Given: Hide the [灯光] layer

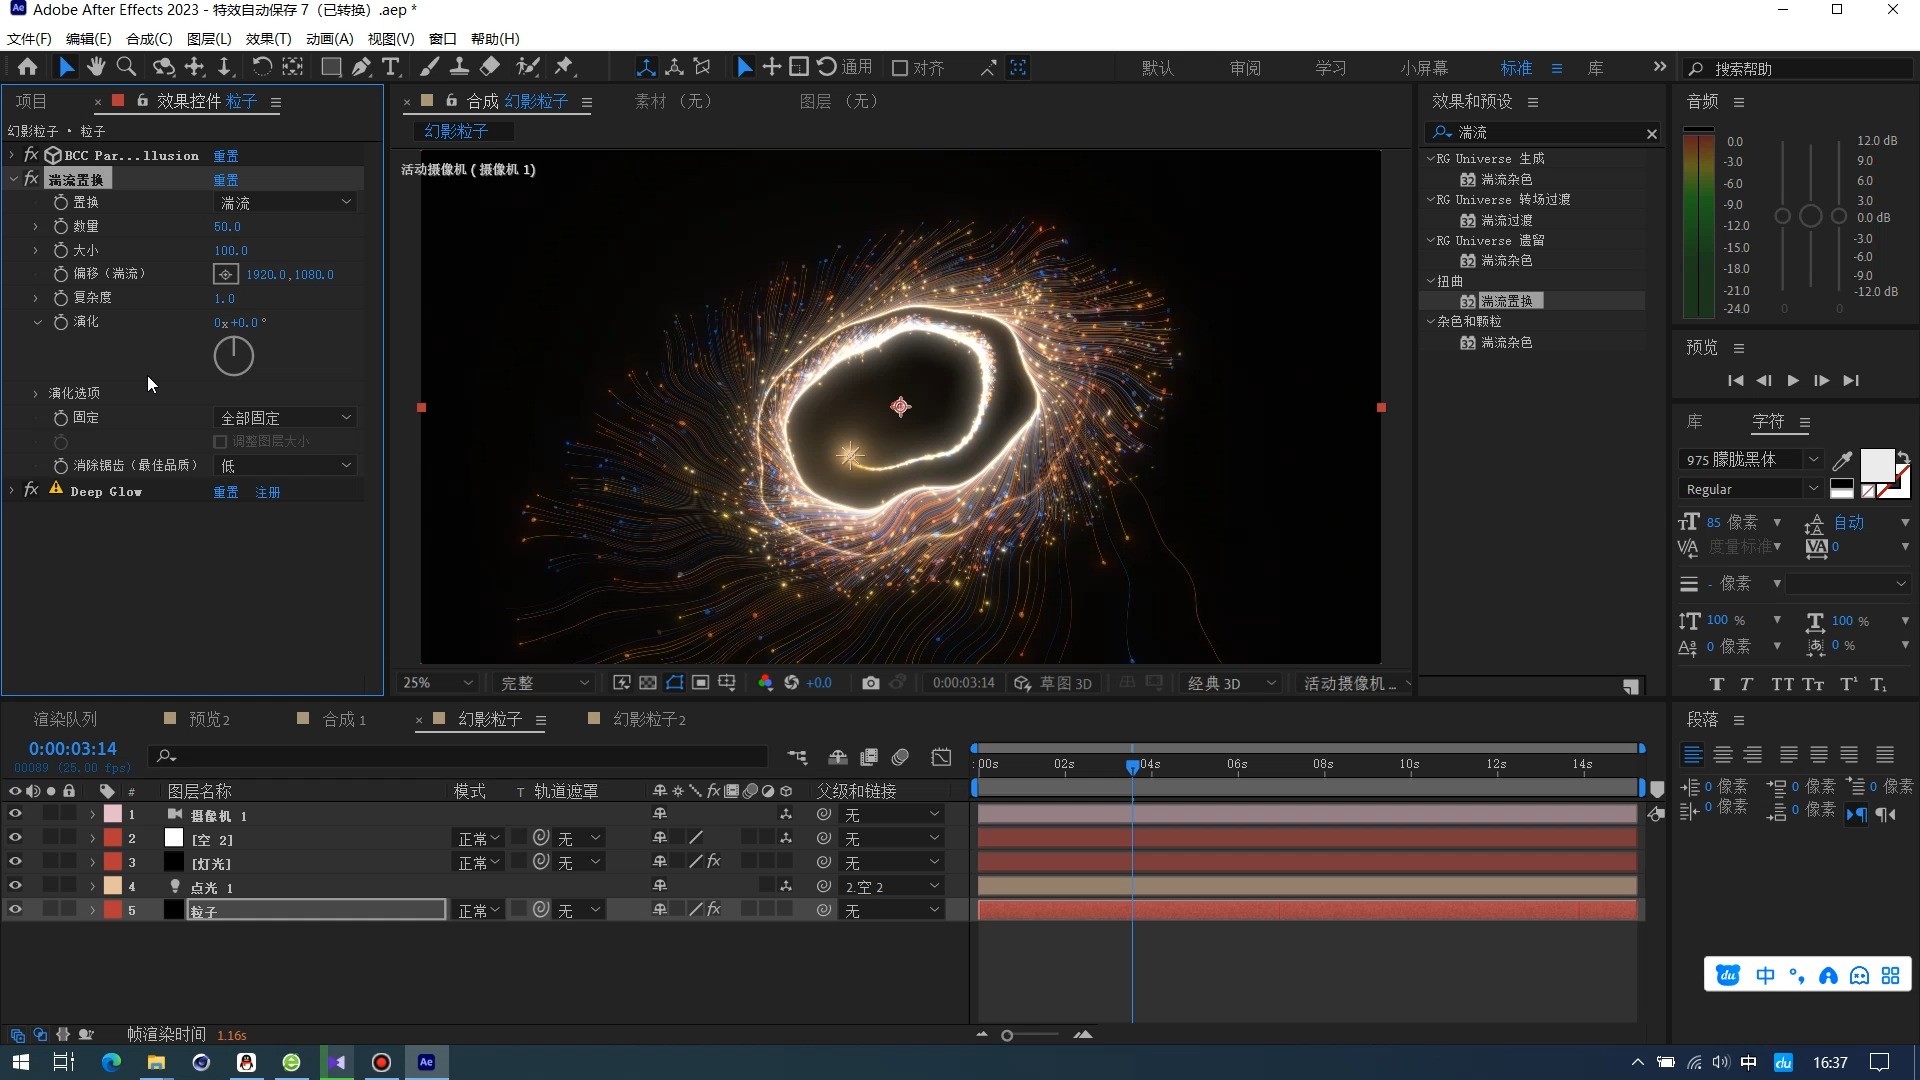Looking at the screenshot, I should (x=15, y=861).
